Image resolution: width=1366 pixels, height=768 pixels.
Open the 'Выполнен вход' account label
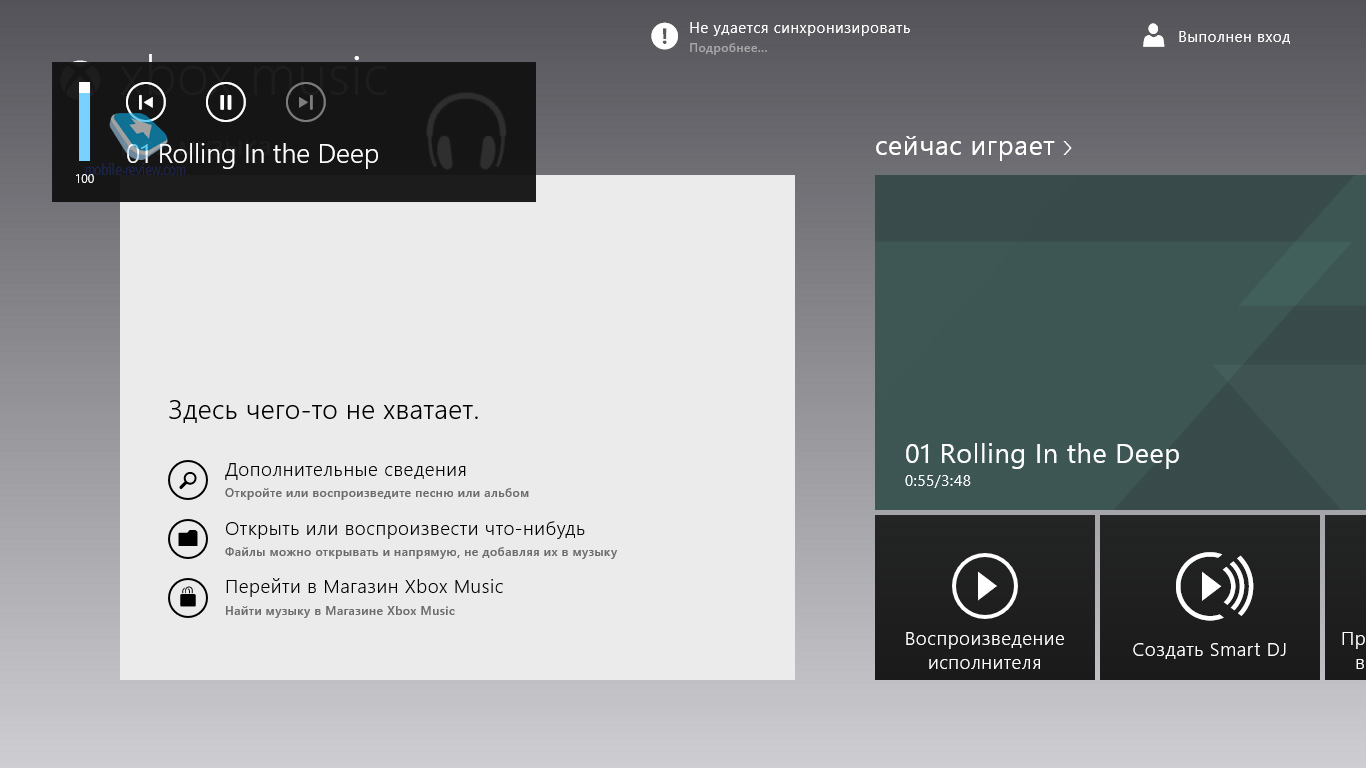[x=1234, y=37]
